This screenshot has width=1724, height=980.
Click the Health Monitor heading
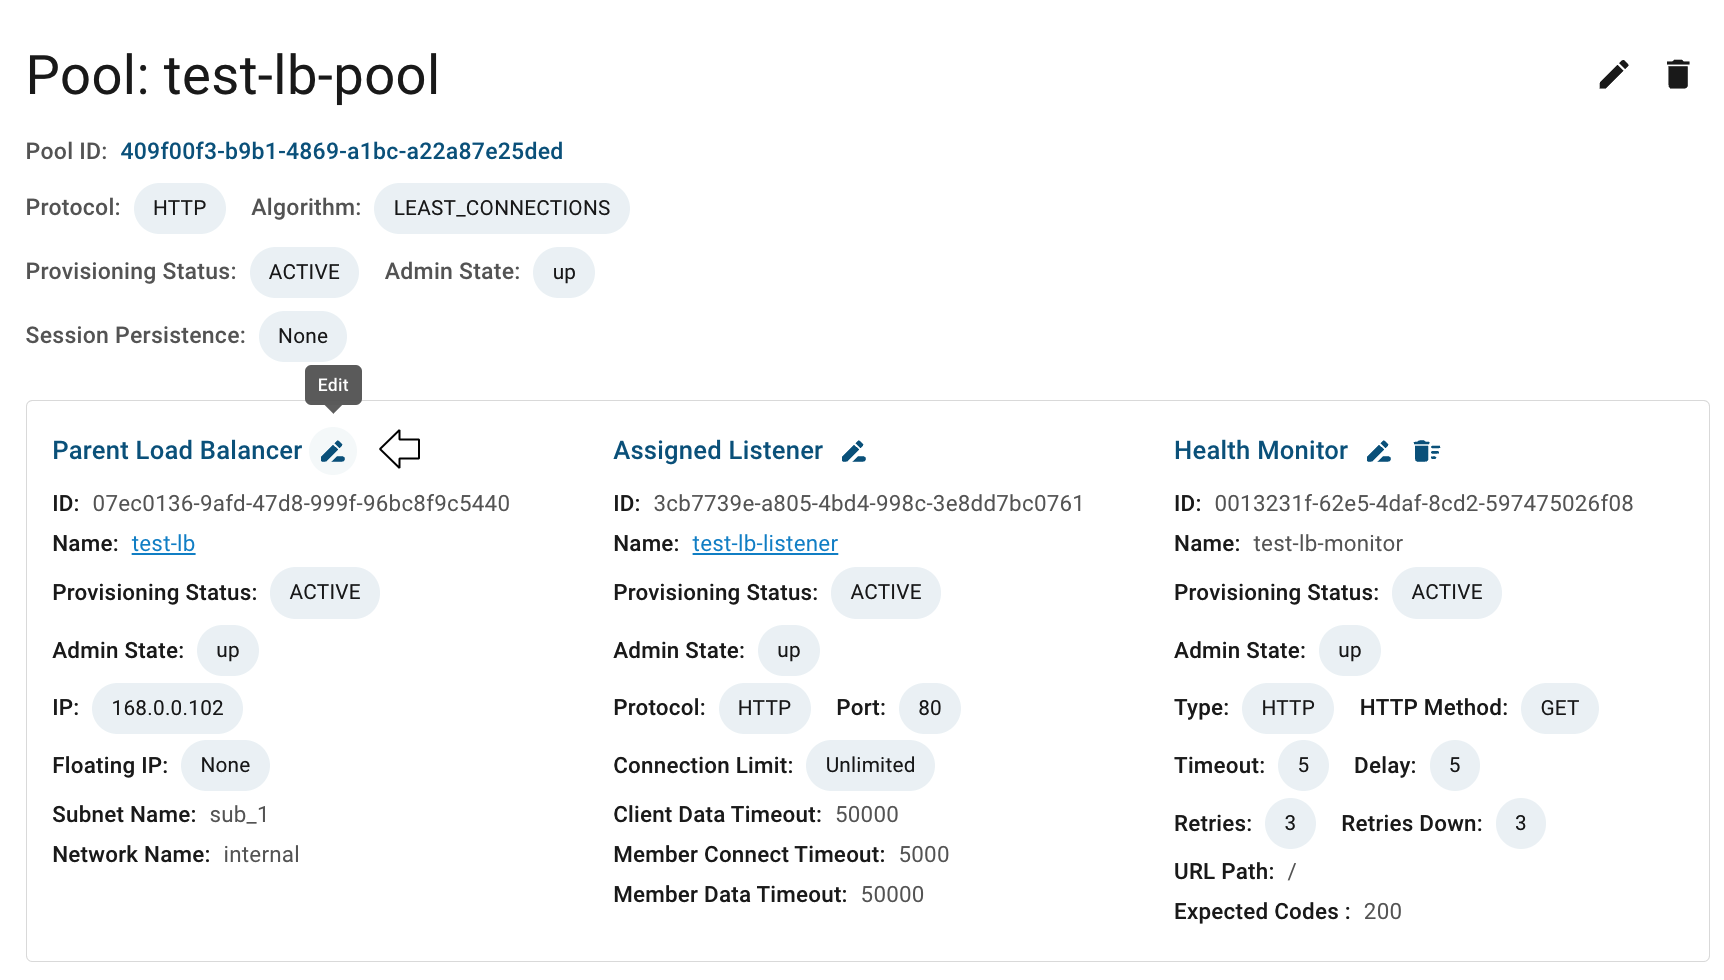pyautogui.click(x=1261, y=451)
